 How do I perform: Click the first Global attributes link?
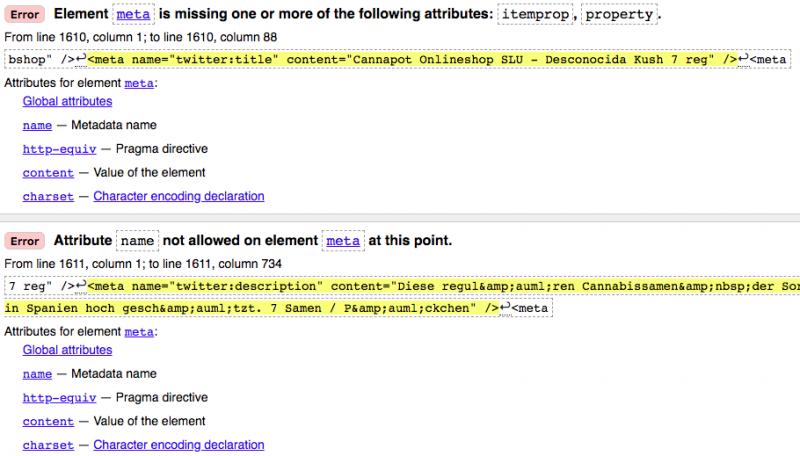(x=67, y=102)
